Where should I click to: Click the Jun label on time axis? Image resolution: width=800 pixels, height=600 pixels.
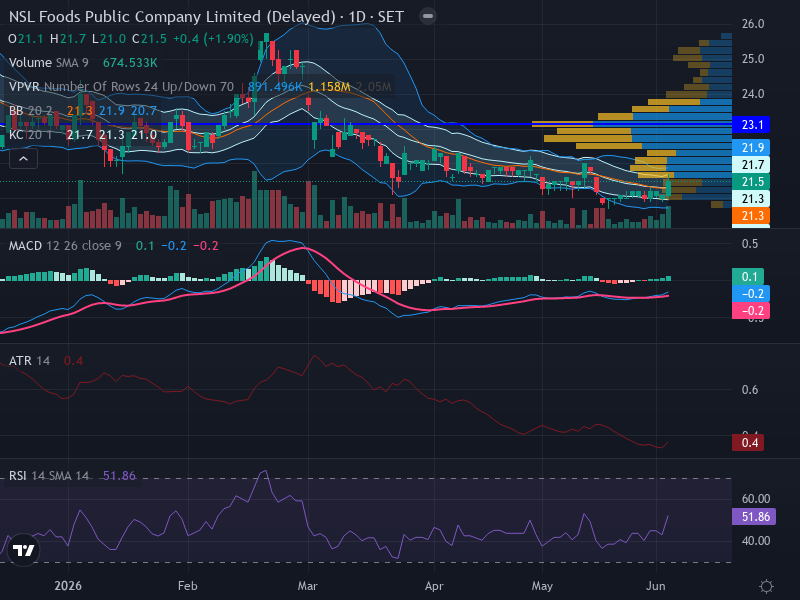point(656,586)
